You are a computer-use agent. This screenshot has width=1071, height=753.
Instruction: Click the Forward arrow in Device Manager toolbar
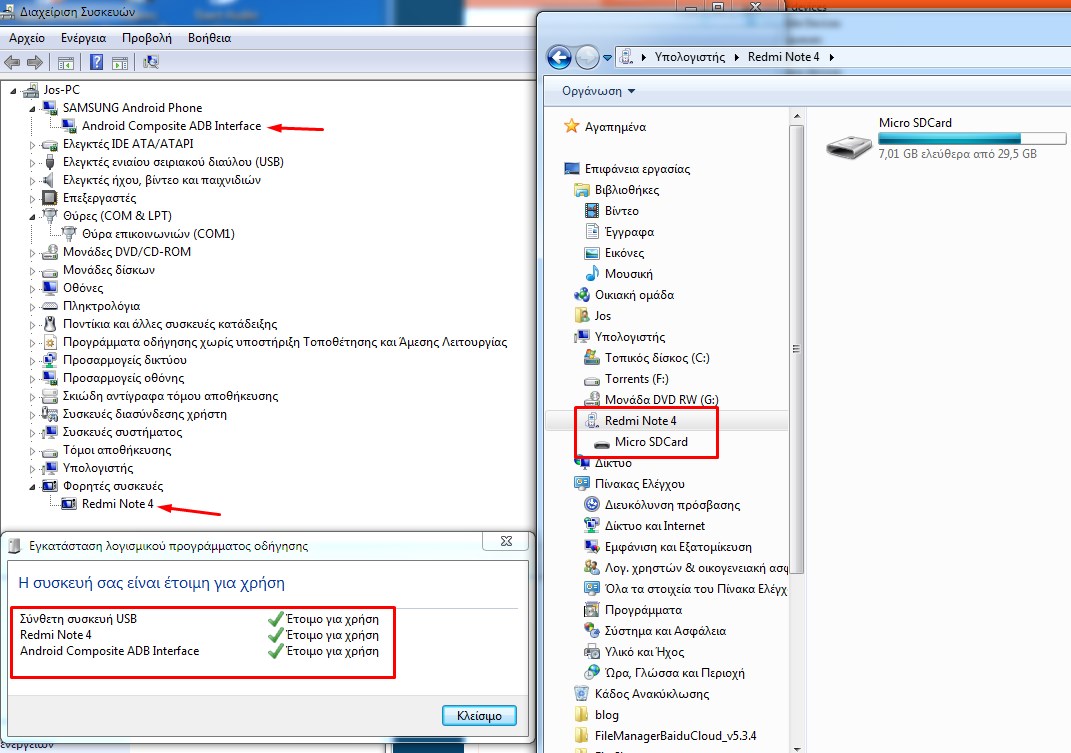click(35, 63)
